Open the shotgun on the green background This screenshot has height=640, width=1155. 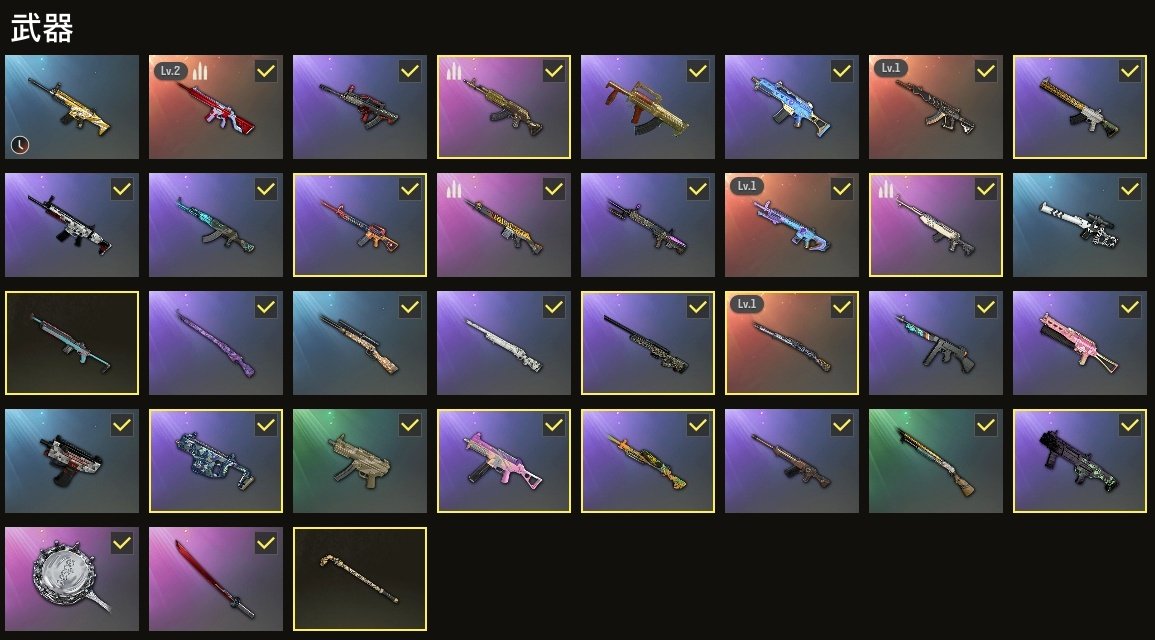[x=935, y=461]
